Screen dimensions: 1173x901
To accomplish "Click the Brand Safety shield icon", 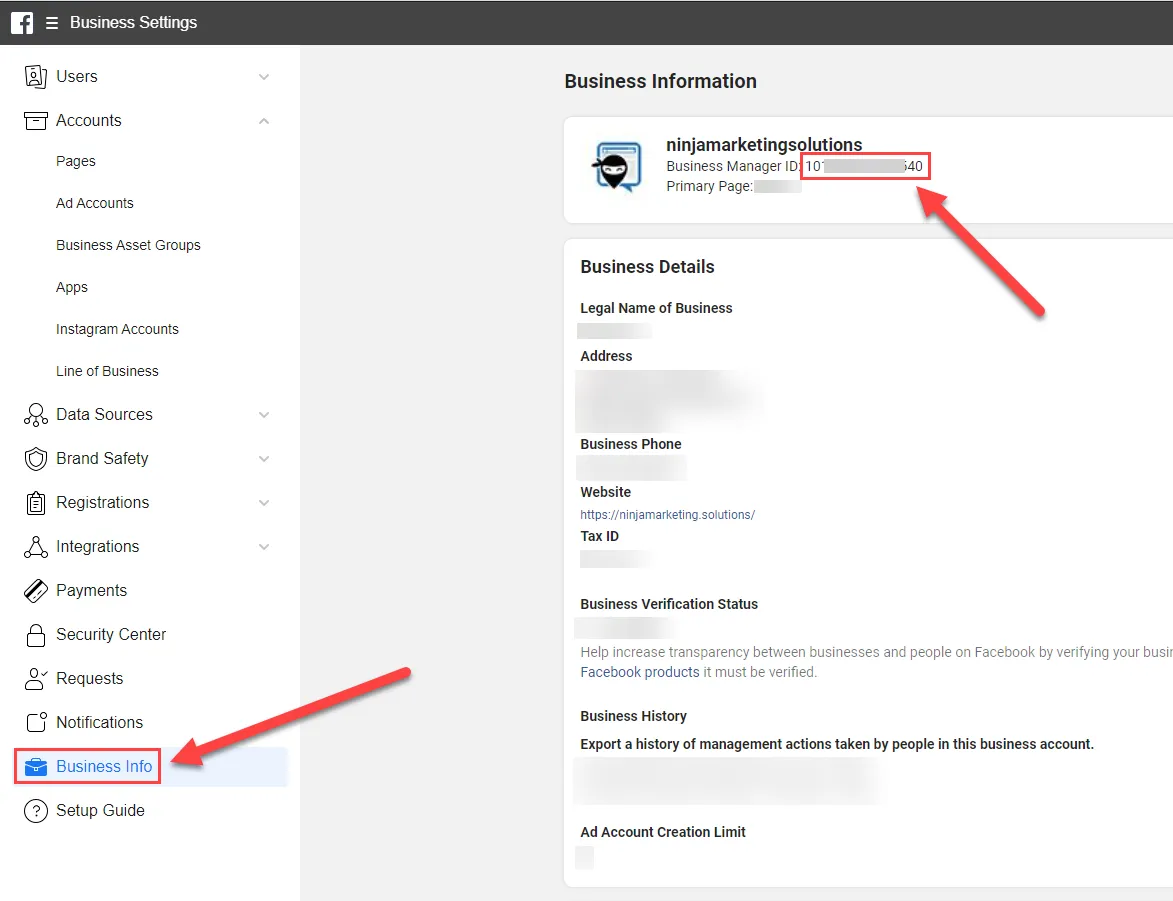I will click(35, 459).
